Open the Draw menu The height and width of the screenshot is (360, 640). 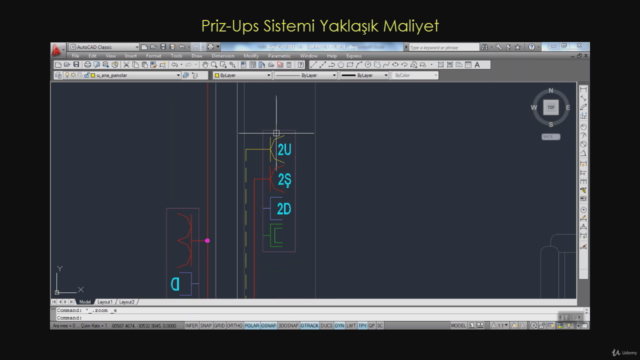pos(197,56)
